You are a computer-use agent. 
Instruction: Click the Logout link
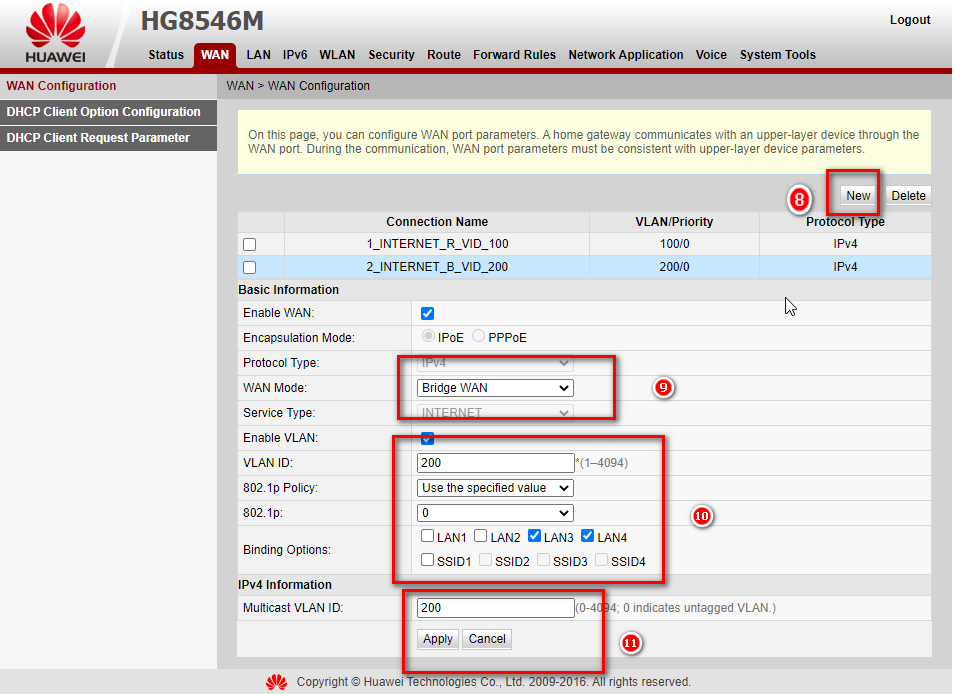(909, 20)
